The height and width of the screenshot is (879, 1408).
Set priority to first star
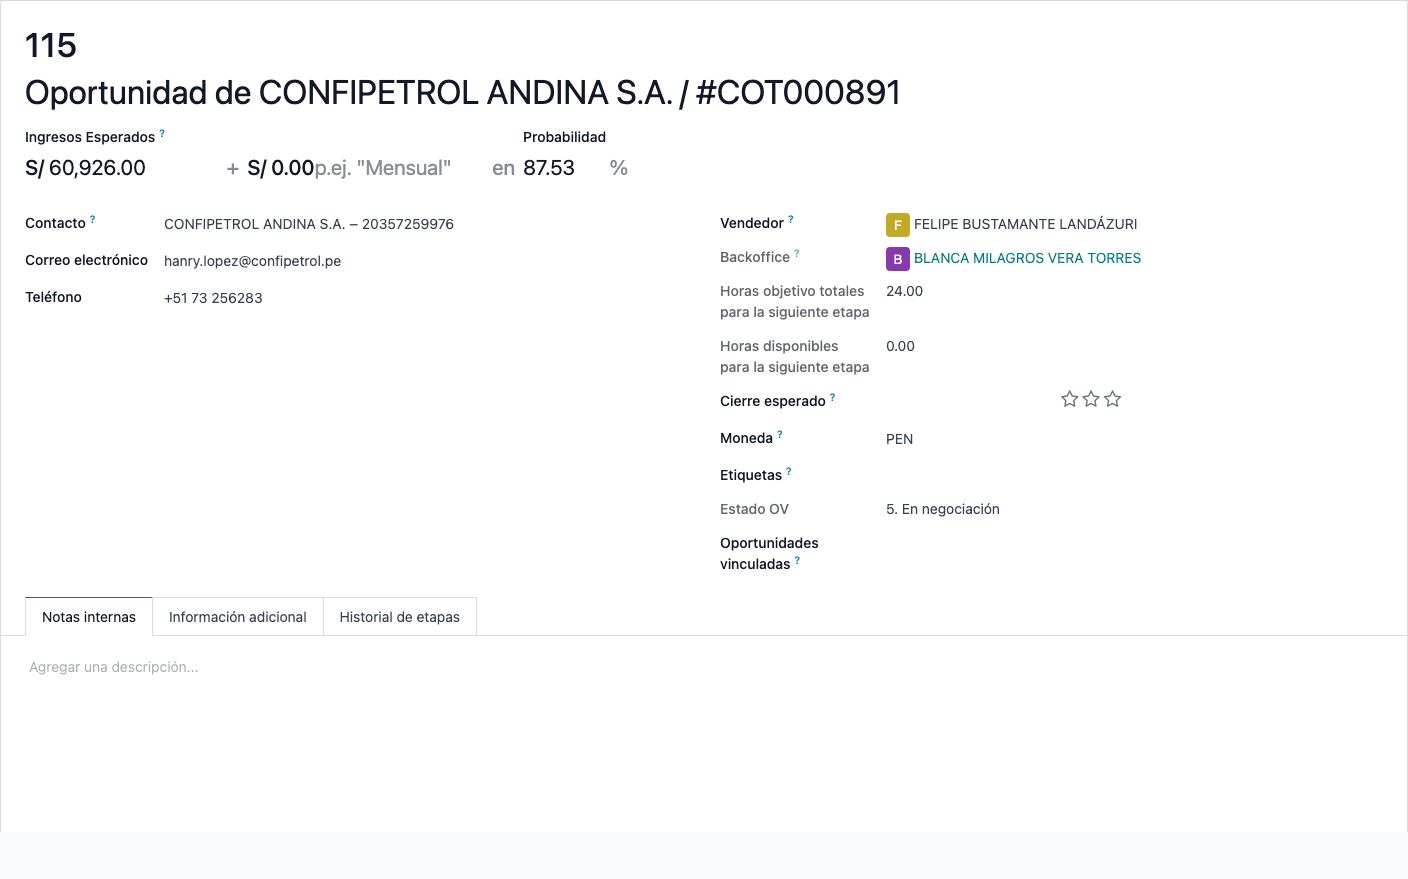pyautogui.click(x=1069, y=399)
